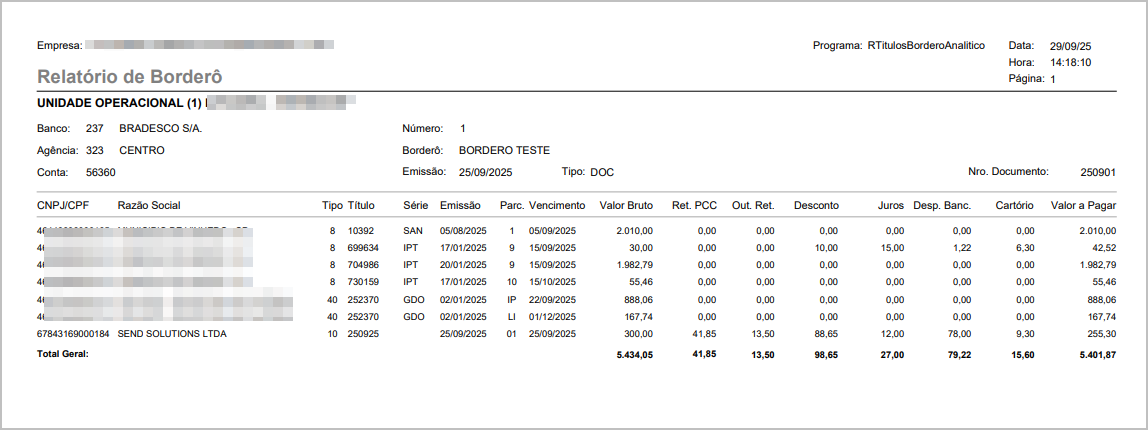The height and width of the screenshot is (430, 1148).
Task: Click the CNPJ/CPF column header
Action: (65, 205)
